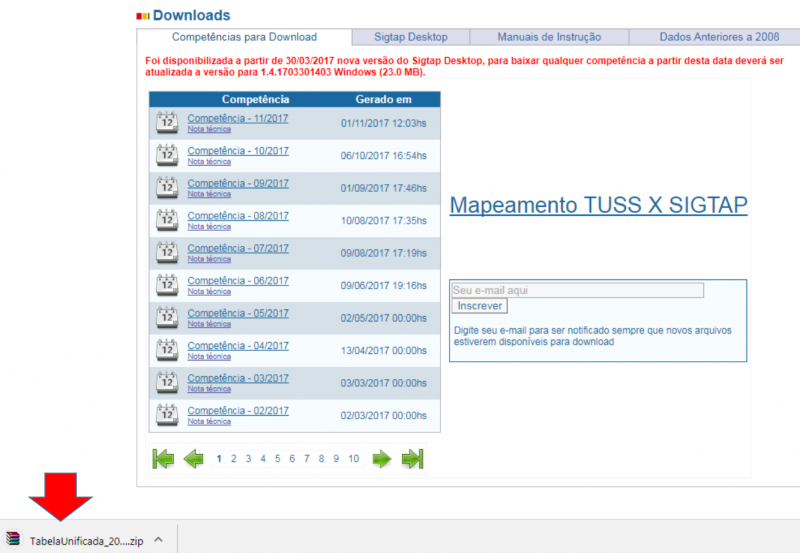Download Competência - 04/2017
The image size is (800, 553).
pyautogui.click(x=238, y=345)
